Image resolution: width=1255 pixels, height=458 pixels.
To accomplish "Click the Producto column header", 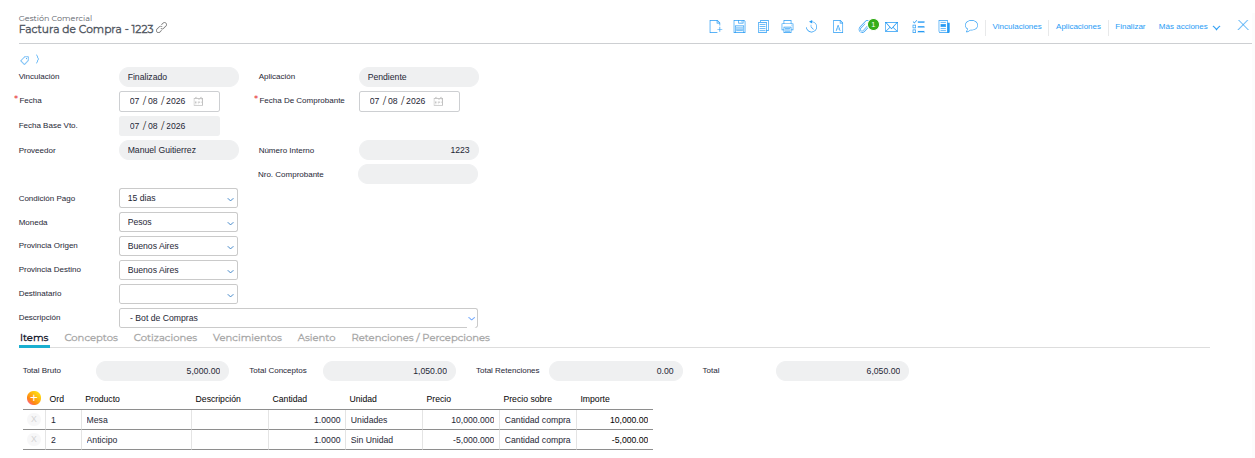I will click(102, 399).
